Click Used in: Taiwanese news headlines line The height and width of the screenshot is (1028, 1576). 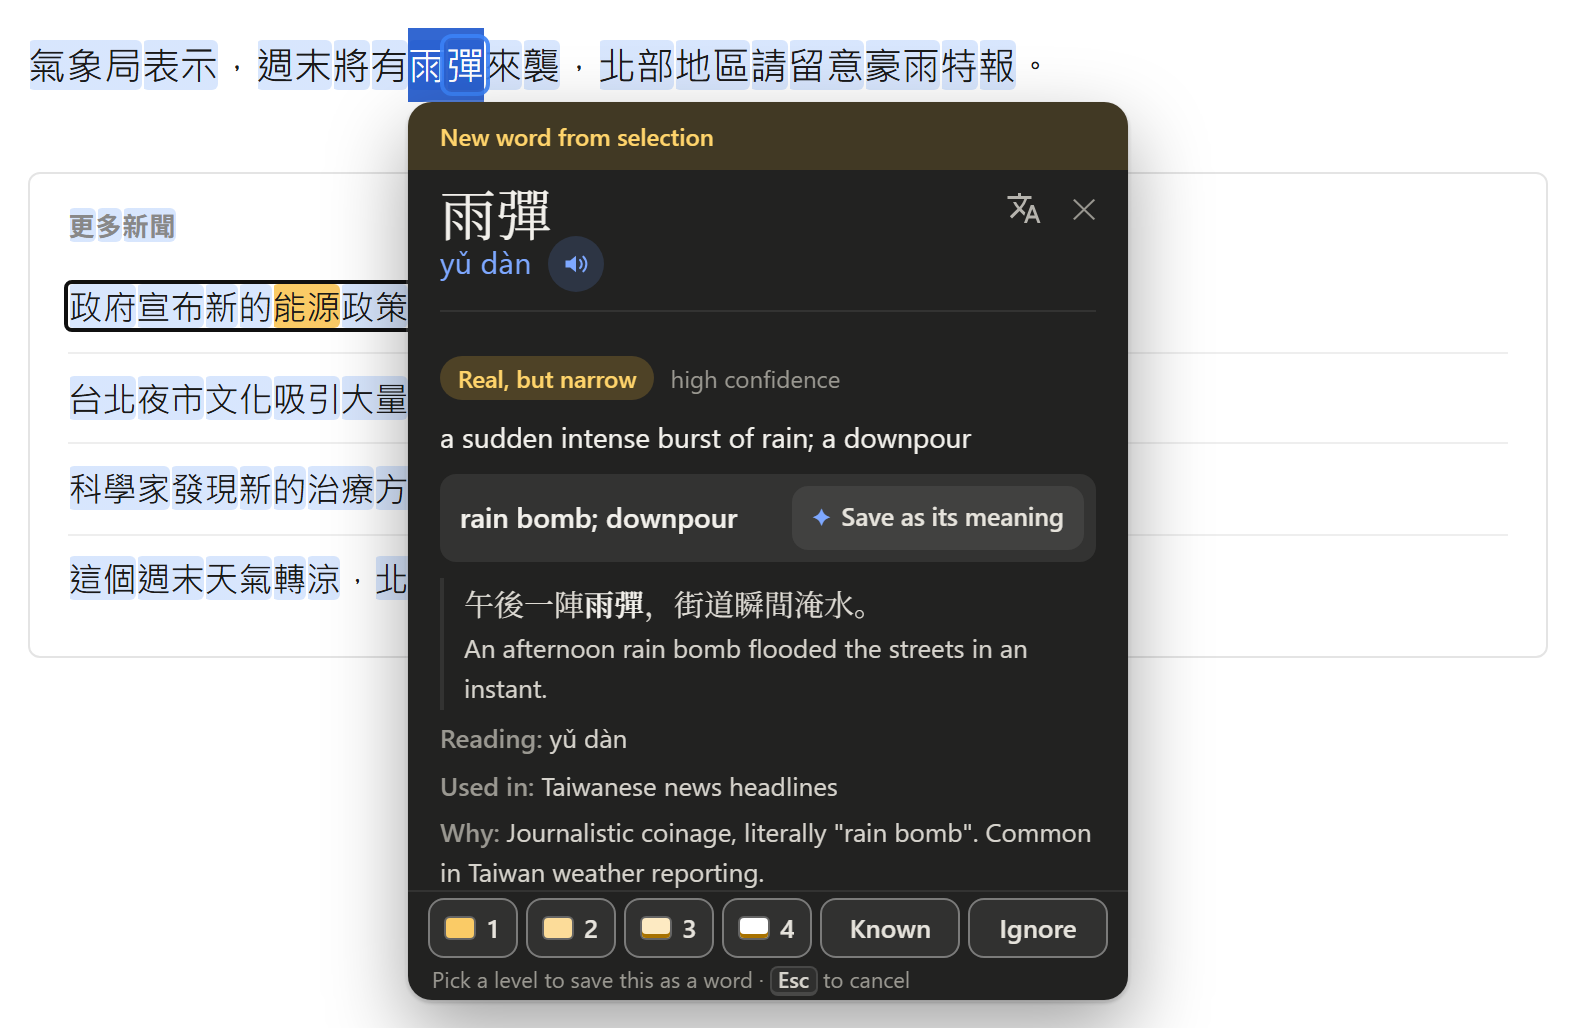pyautogui.click(x=639, y=787)
